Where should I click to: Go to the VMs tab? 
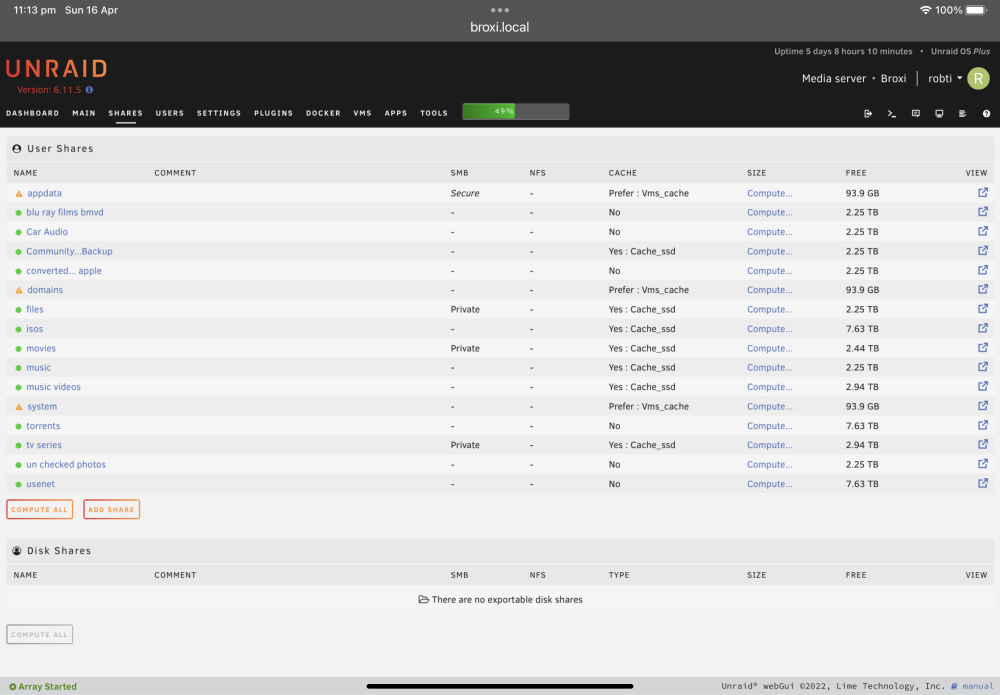tap(362, 113)
